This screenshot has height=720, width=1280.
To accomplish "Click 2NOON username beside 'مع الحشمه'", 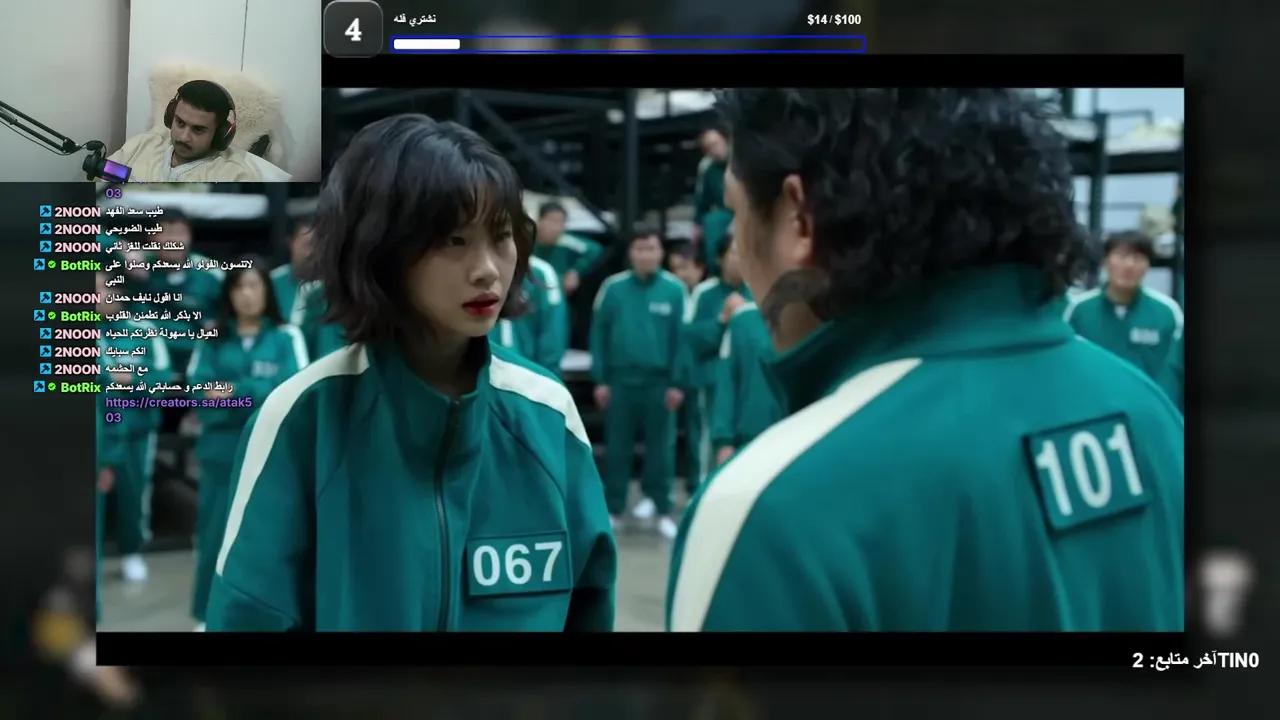I will pos(77,369).
